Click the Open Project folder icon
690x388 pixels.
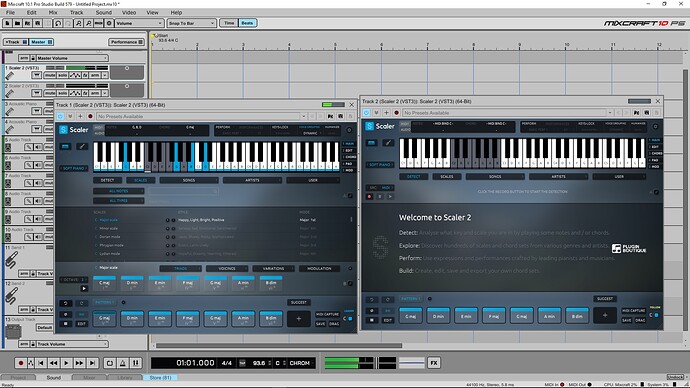[18, 23]
